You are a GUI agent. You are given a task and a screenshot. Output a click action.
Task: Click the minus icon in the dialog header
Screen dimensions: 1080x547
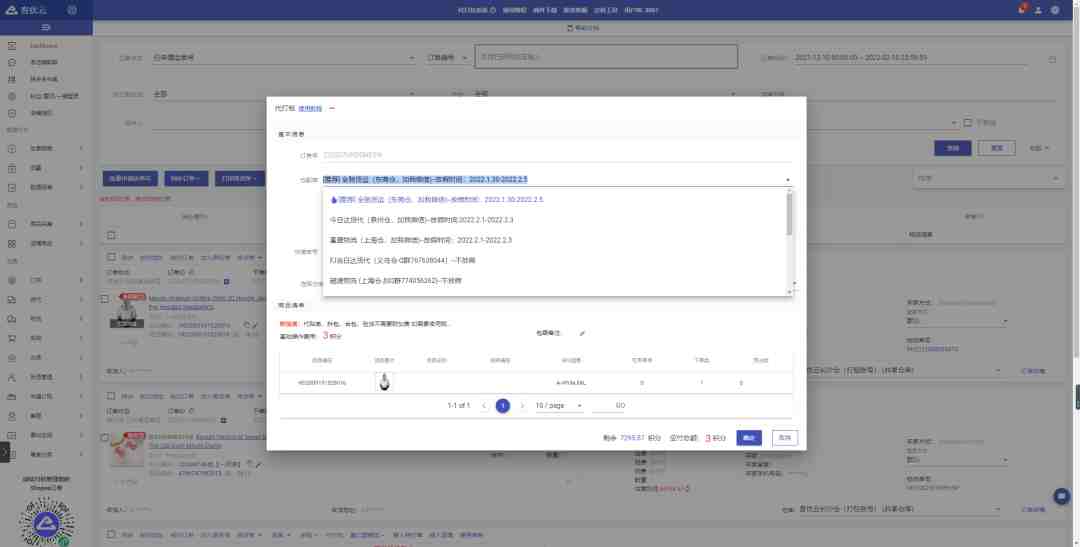tap(331, 109)
